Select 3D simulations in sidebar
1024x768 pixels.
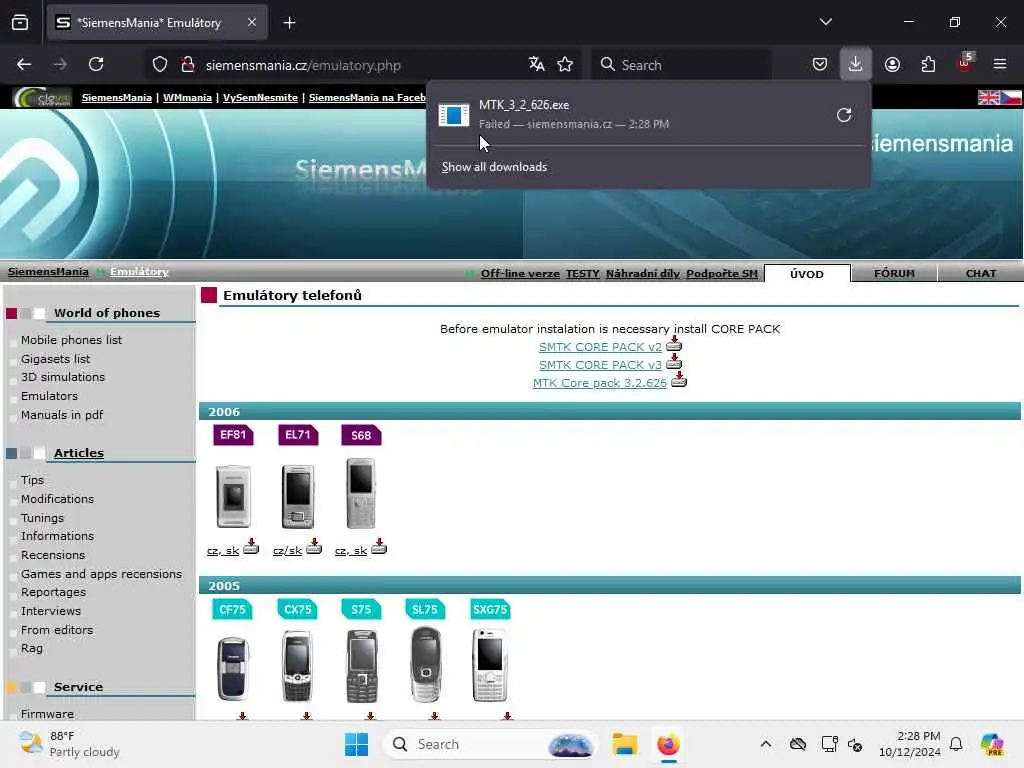[x=63, y=377]
